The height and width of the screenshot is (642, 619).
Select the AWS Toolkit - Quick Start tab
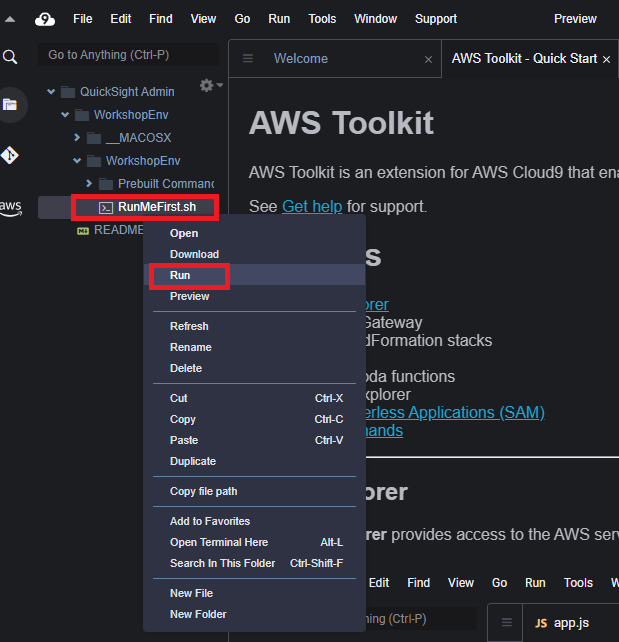coord(524,59)
